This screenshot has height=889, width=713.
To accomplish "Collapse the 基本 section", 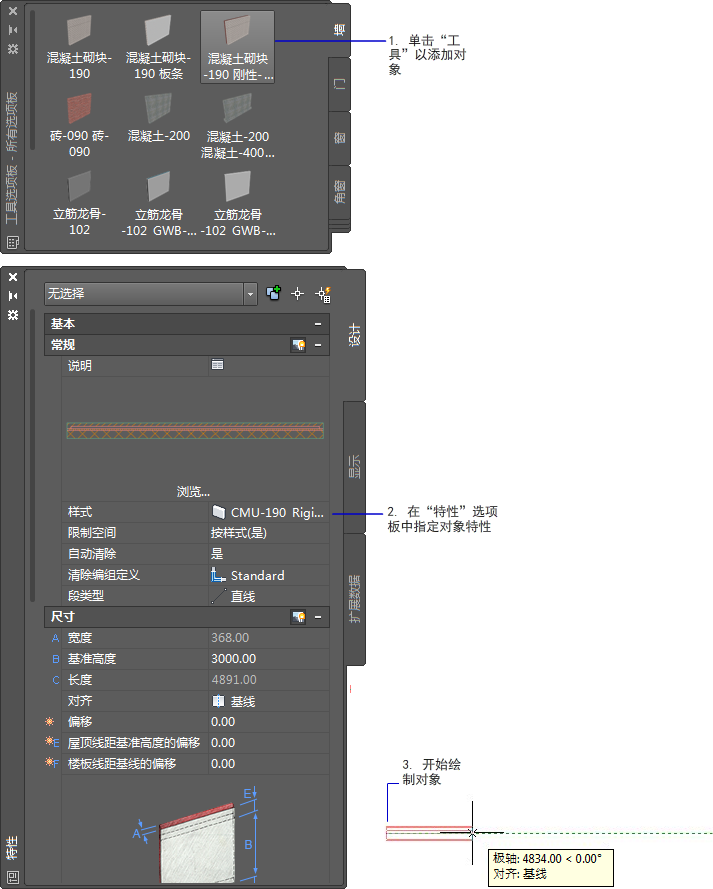I will point(318,324).
